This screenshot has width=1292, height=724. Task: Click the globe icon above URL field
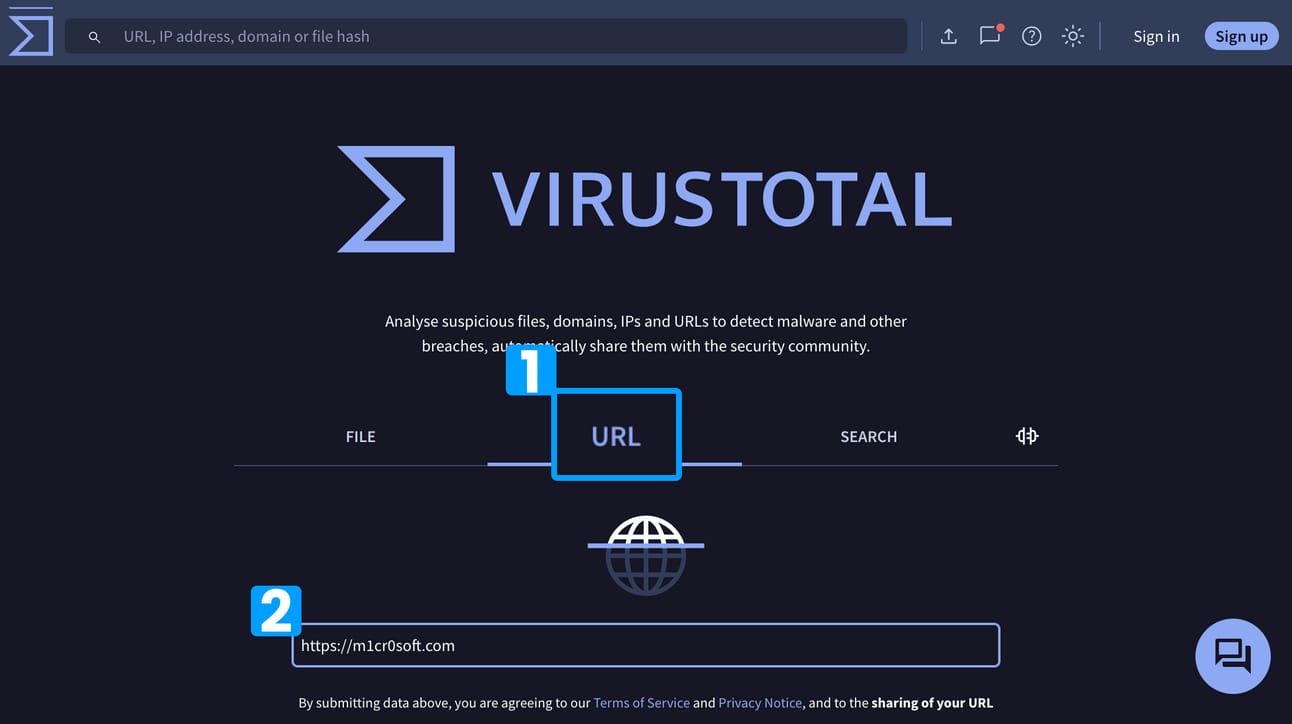pos(646,555)
